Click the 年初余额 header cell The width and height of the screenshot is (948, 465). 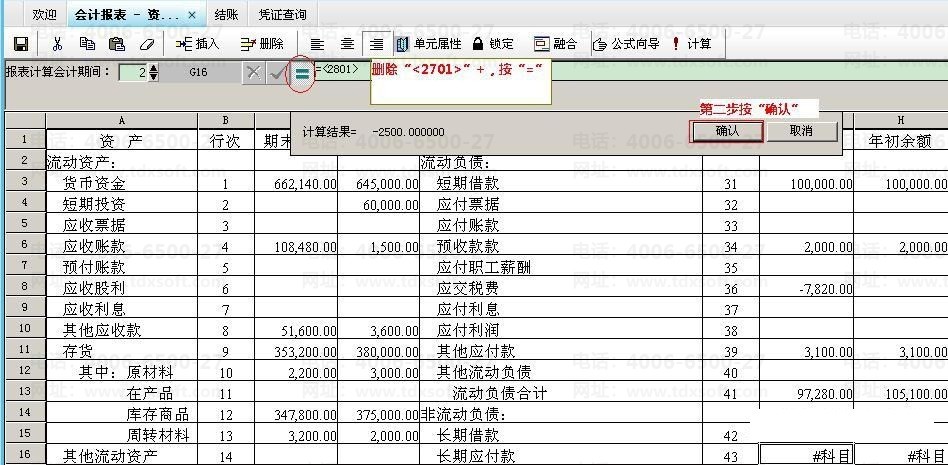coord(901,141)
